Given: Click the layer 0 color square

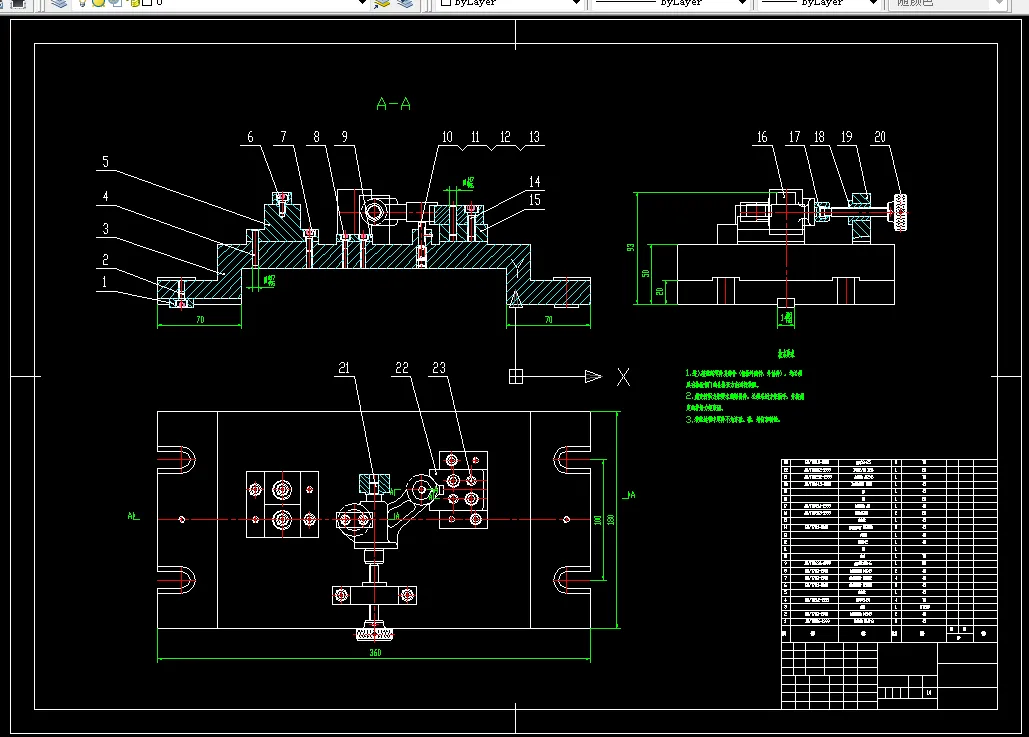Looking at the screenshot, I should click(148, 3).
